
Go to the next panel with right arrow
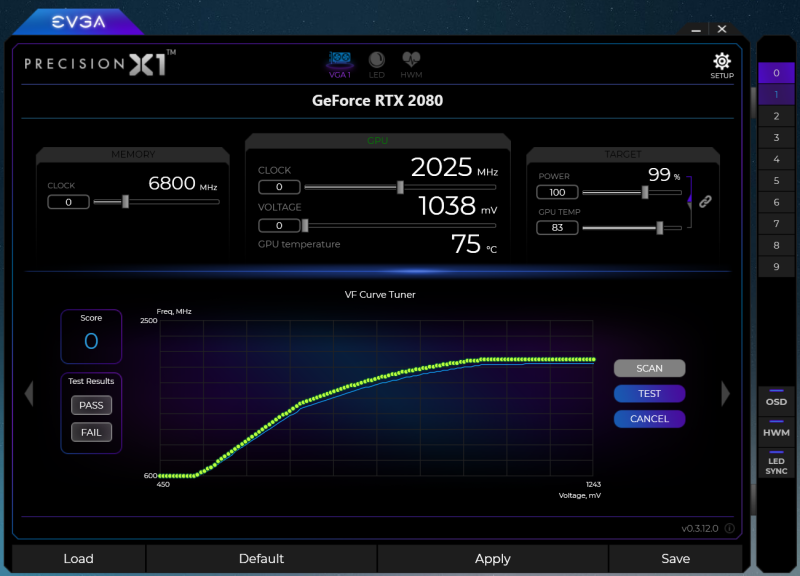(x=725, y=393)
